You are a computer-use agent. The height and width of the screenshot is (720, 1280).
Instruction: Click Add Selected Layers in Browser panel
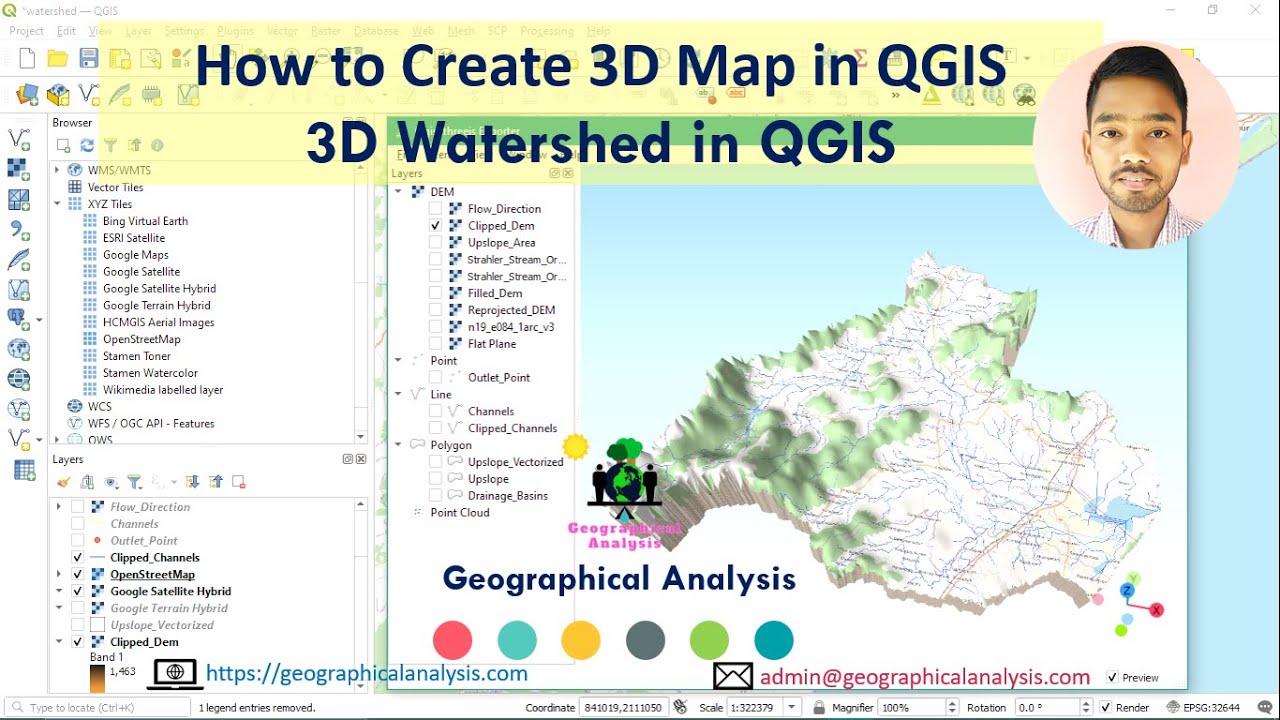click(x=63, y=146)
